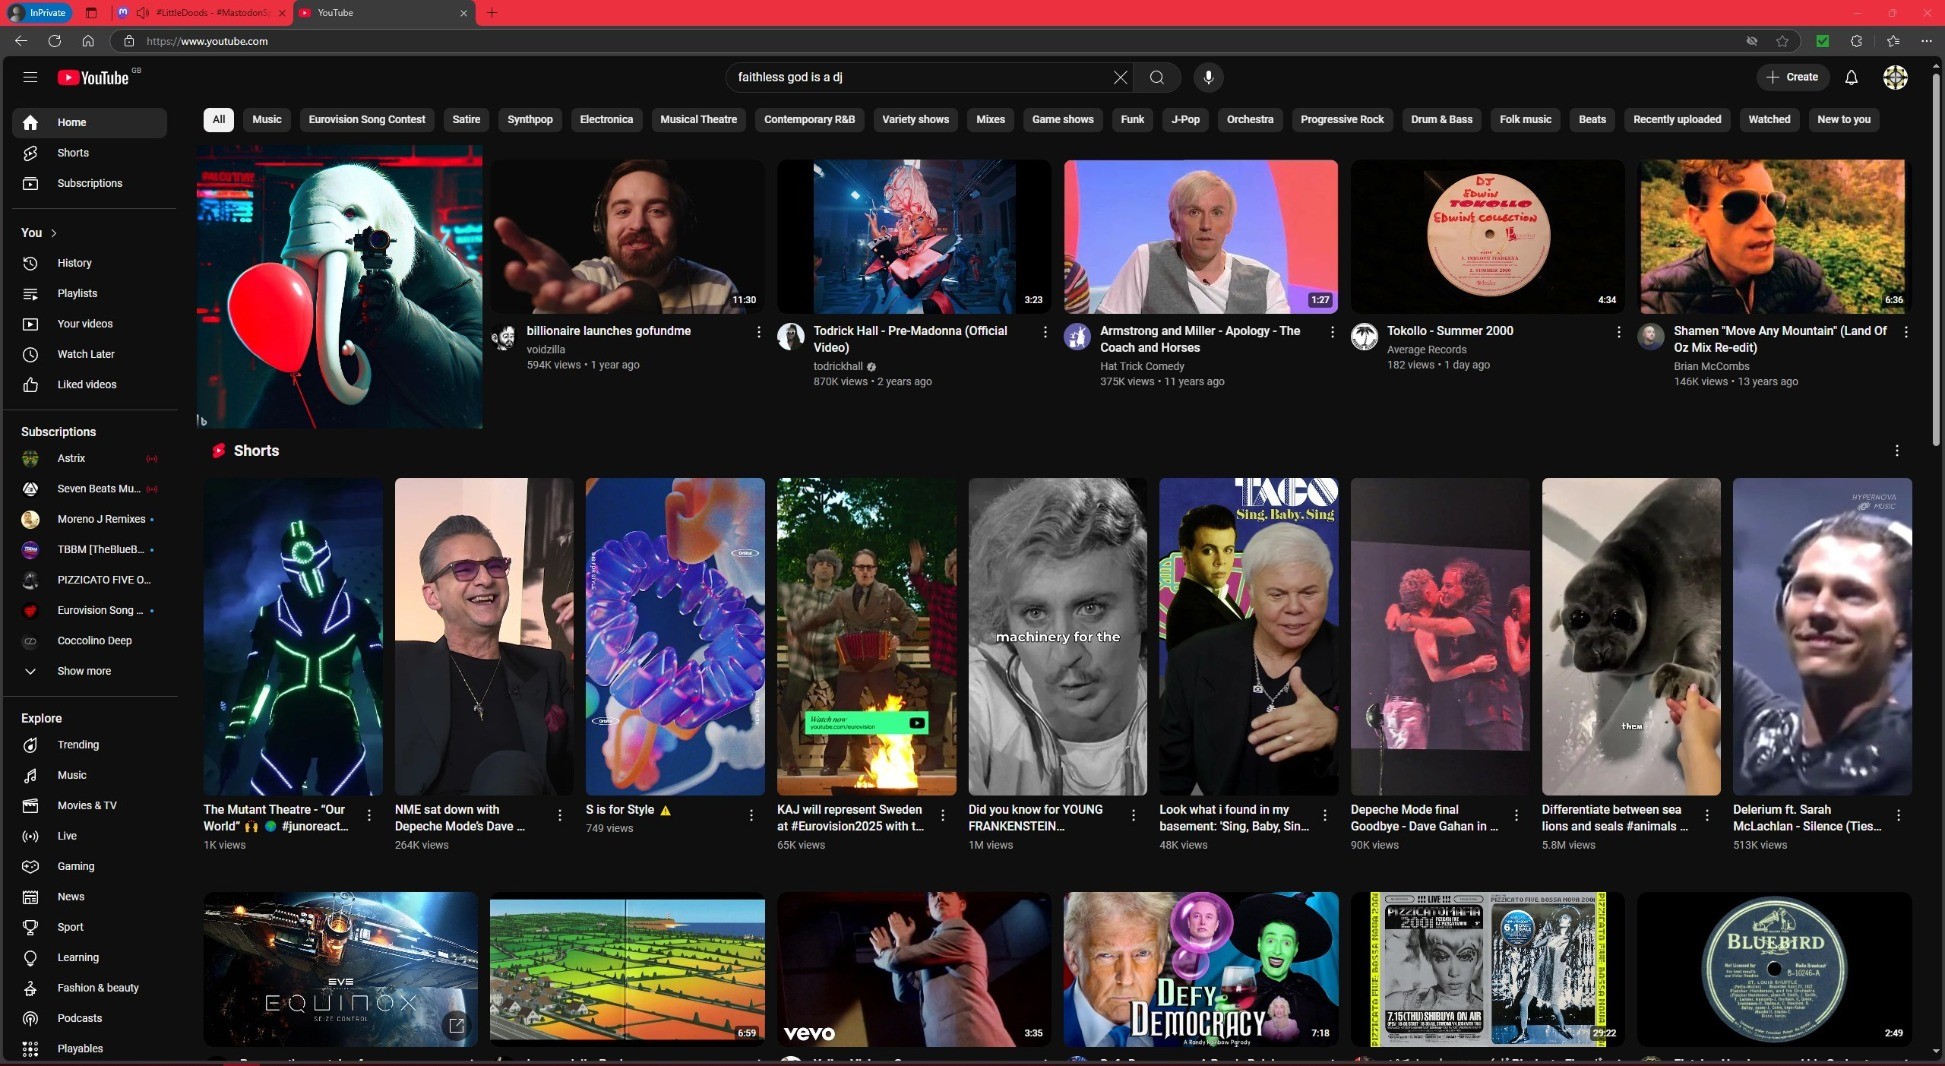The image size is (1945, 1066).
Task: Open Trending in Explore
Action: 89,745
